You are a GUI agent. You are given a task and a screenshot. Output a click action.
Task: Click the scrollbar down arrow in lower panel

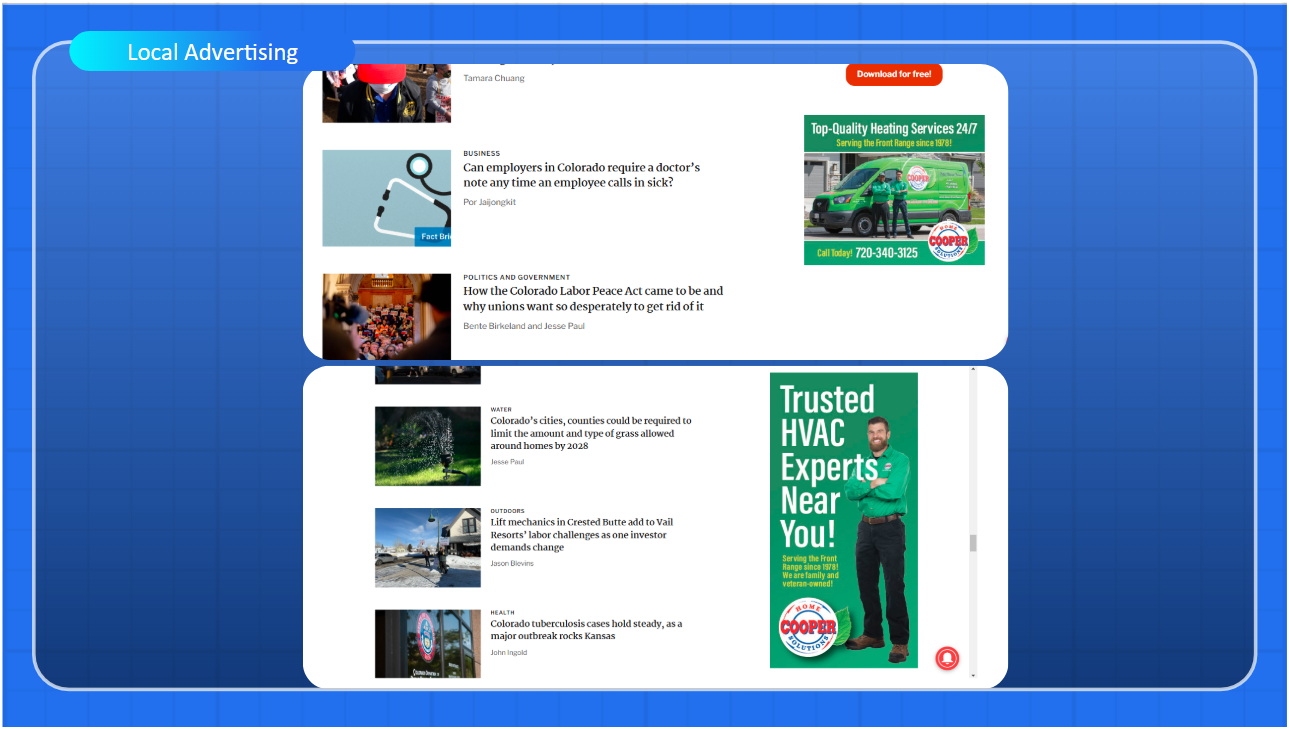pyautogui.click(x=973, y=676)
